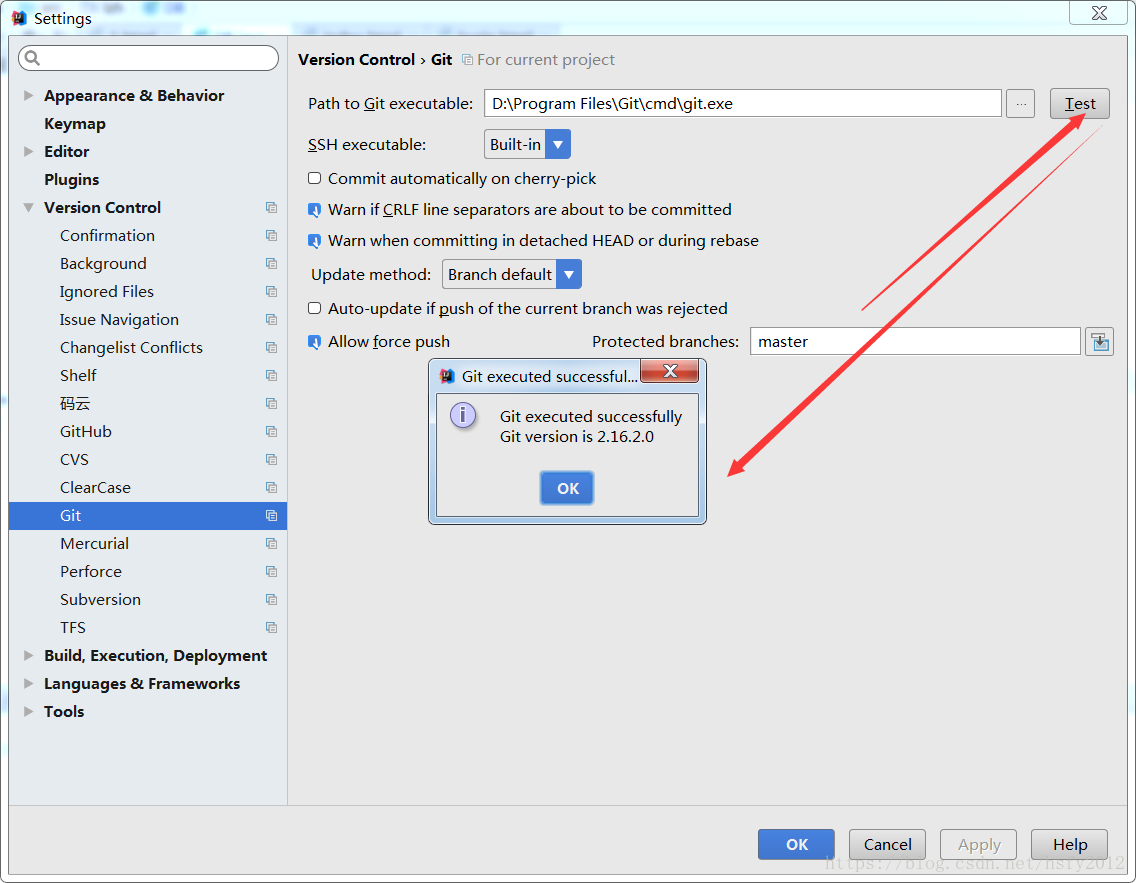Click the project-level icon beside Background
This screenshot has height=883, width=1136.
click(272, 264)
